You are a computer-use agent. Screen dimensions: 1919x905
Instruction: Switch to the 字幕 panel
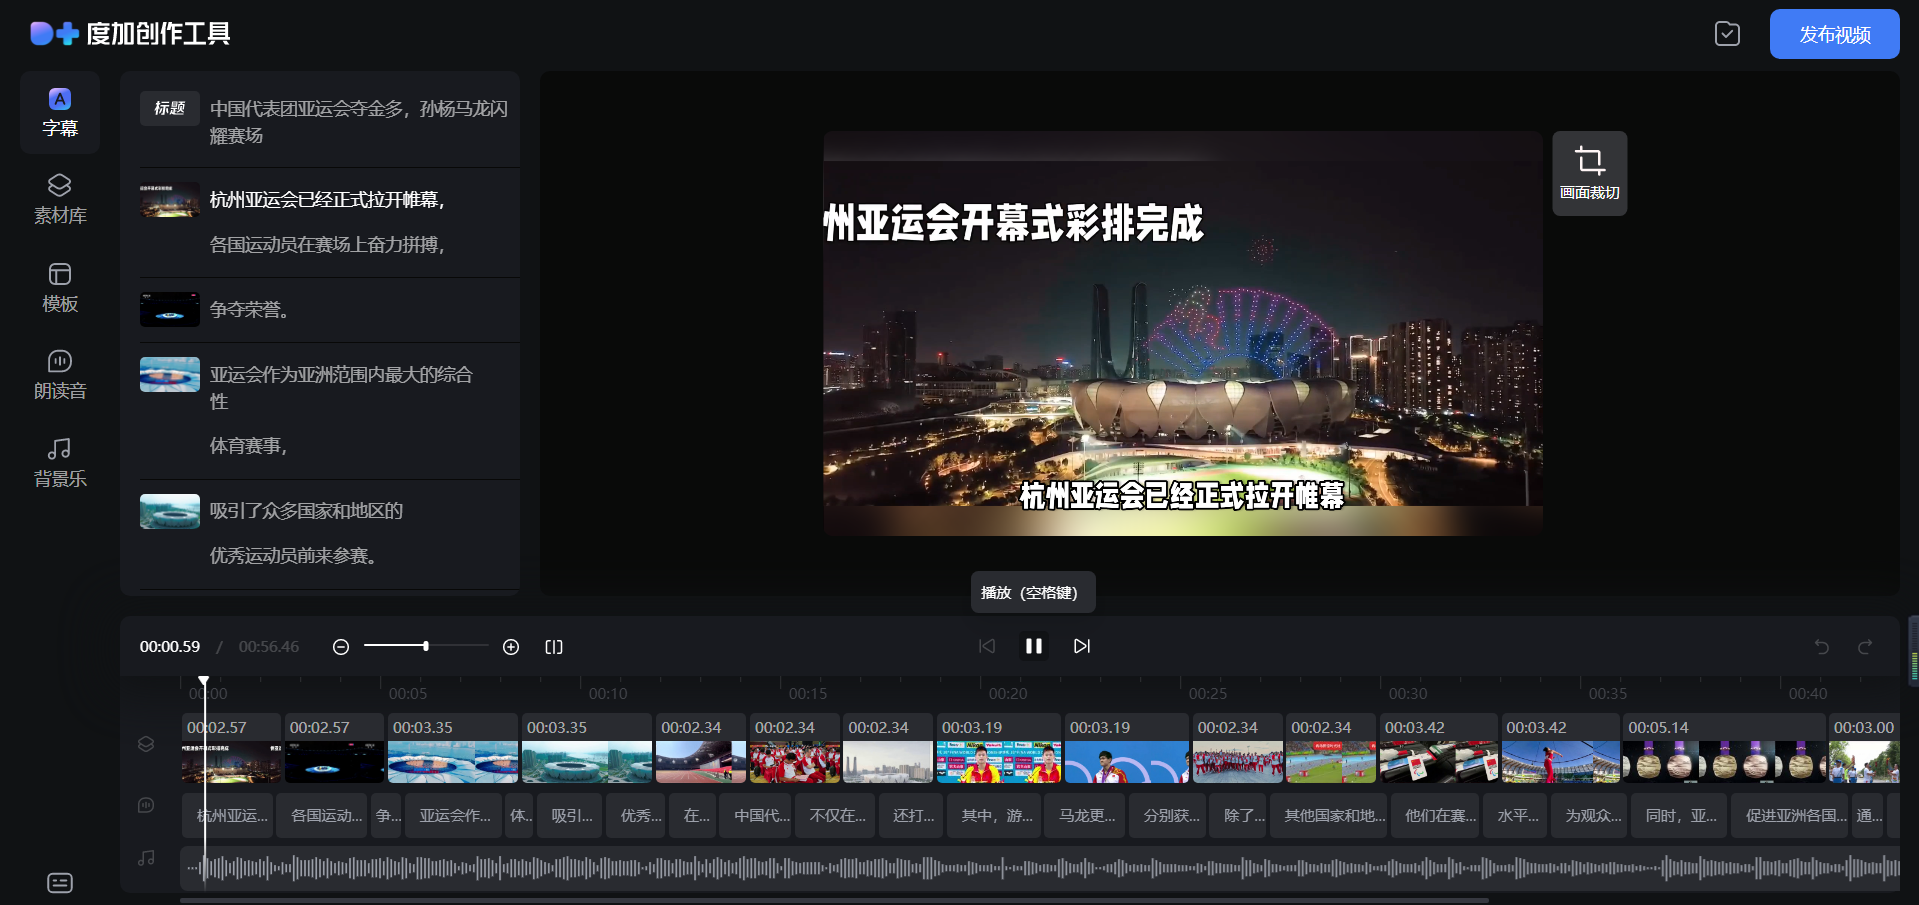pos(59,112)
